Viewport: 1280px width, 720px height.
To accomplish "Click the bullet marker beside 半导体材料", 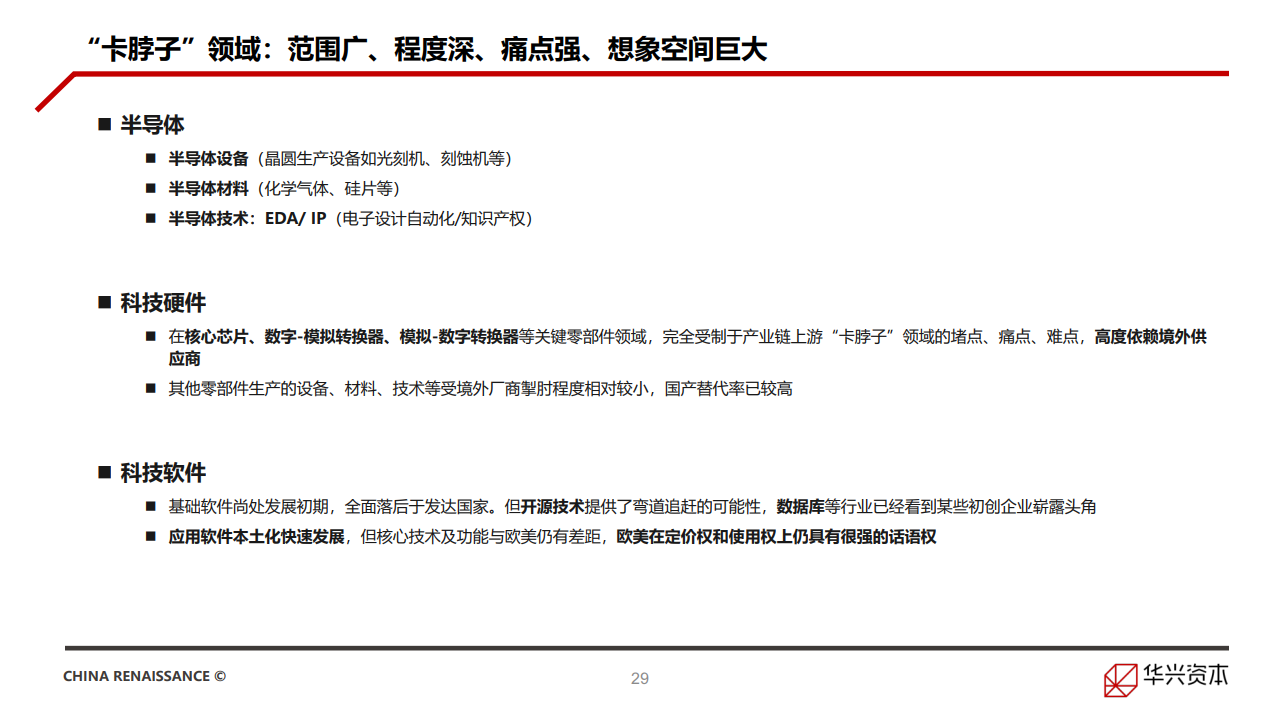I will 151,188.
